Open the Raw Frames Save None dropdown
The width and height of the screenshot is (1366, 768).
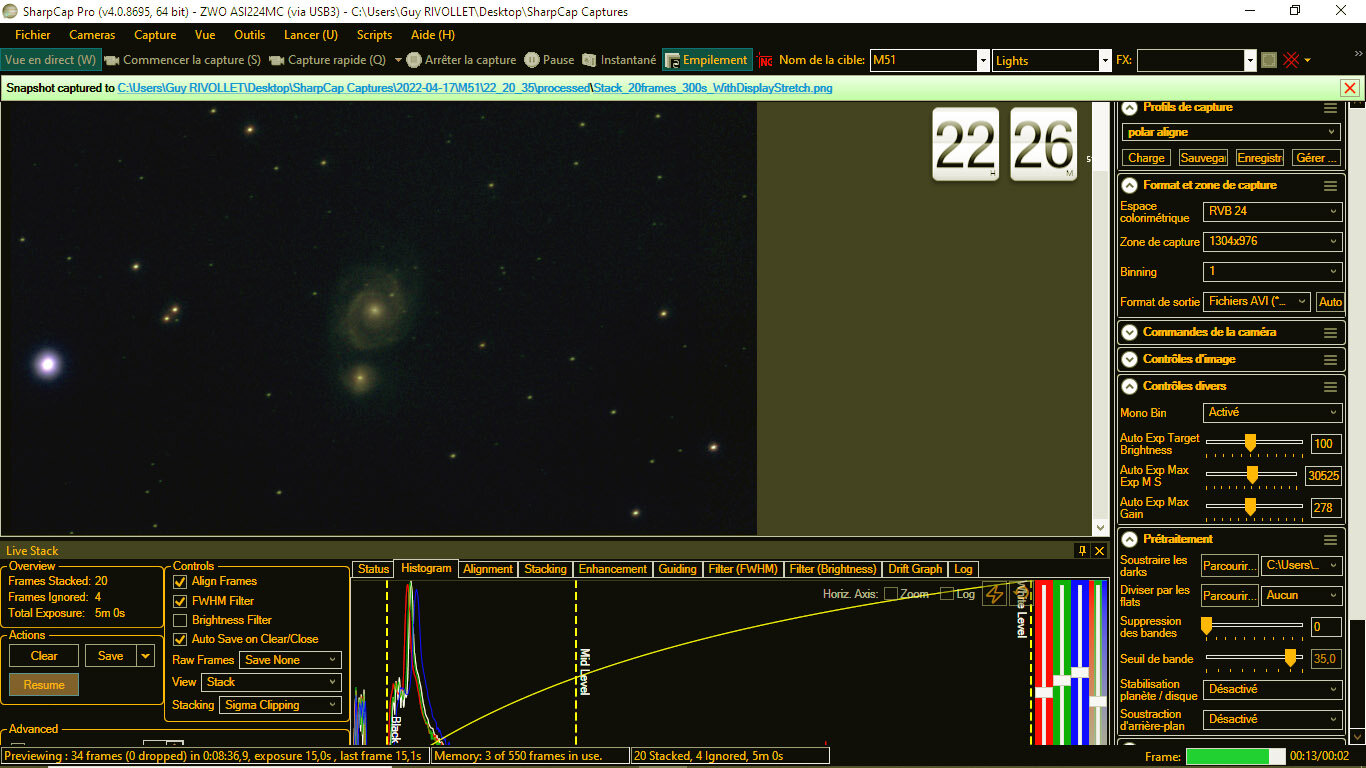click(x=291, y=660)
